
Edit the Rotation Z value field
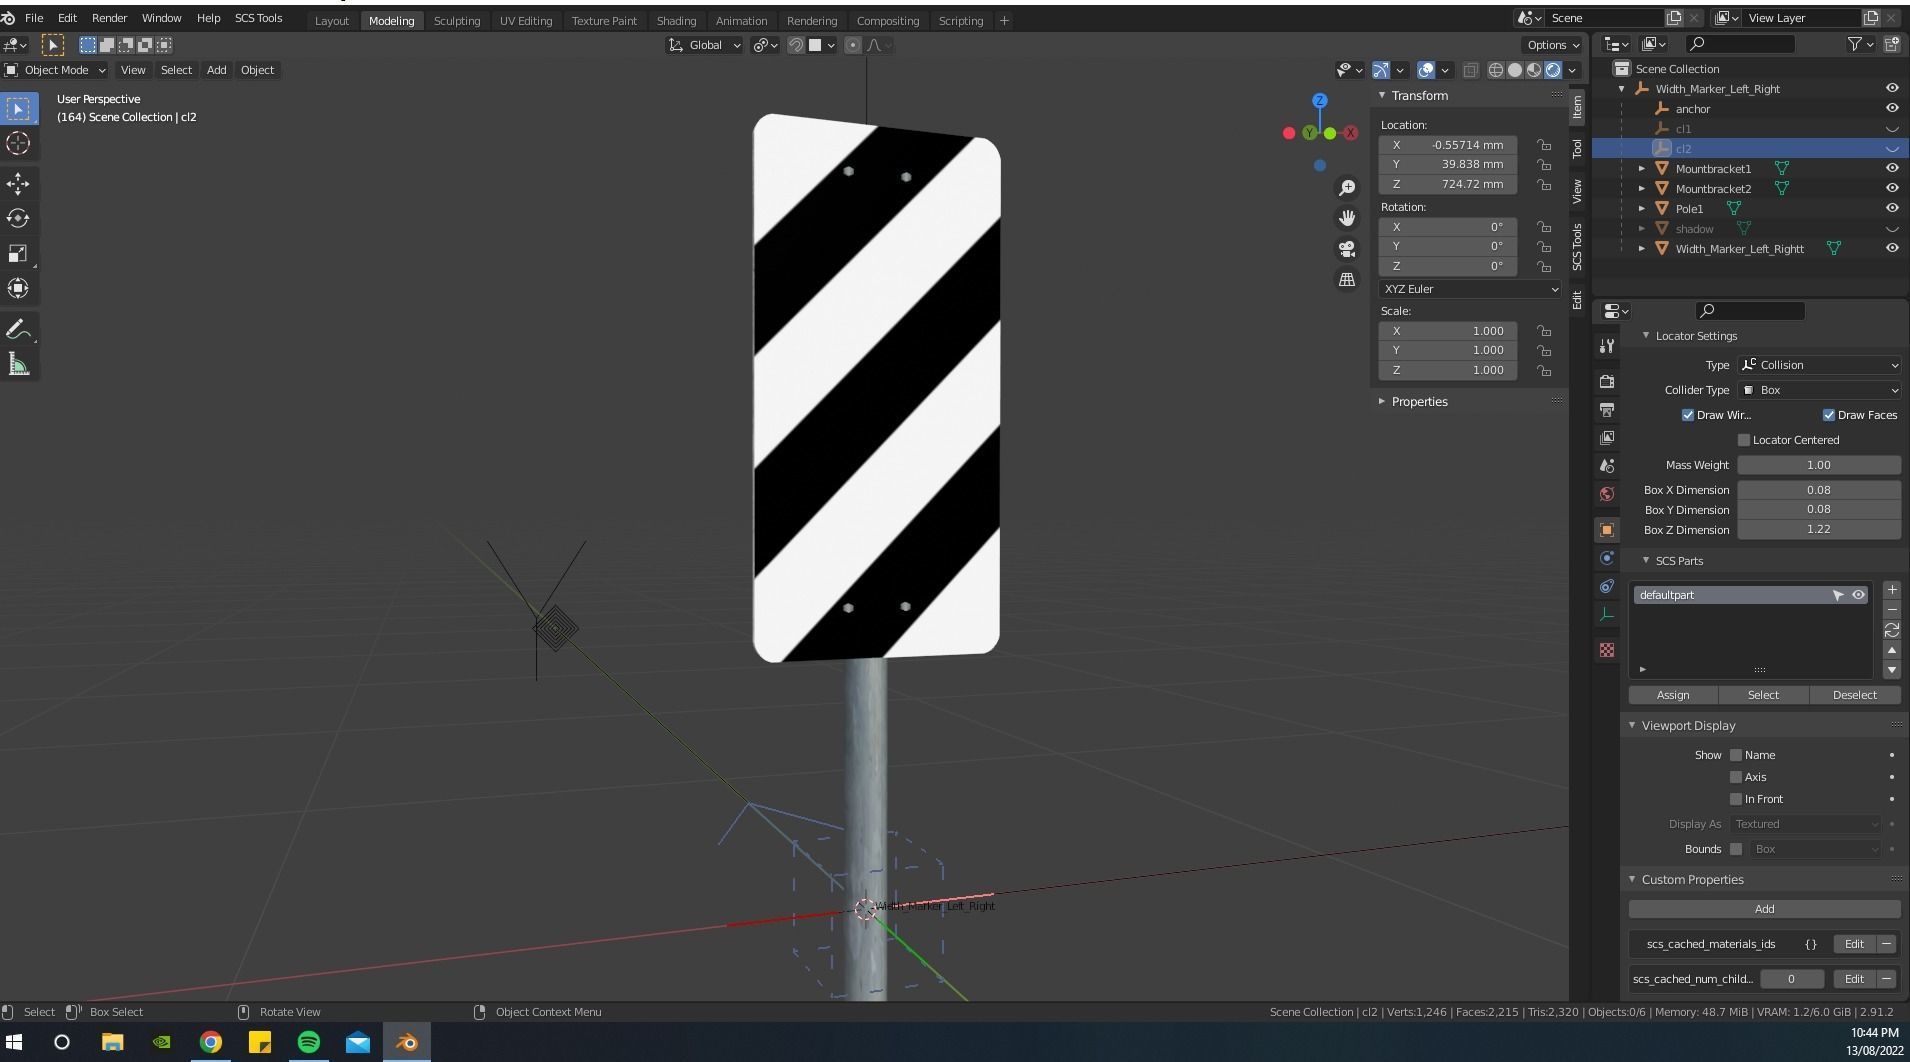point(1447,266)
